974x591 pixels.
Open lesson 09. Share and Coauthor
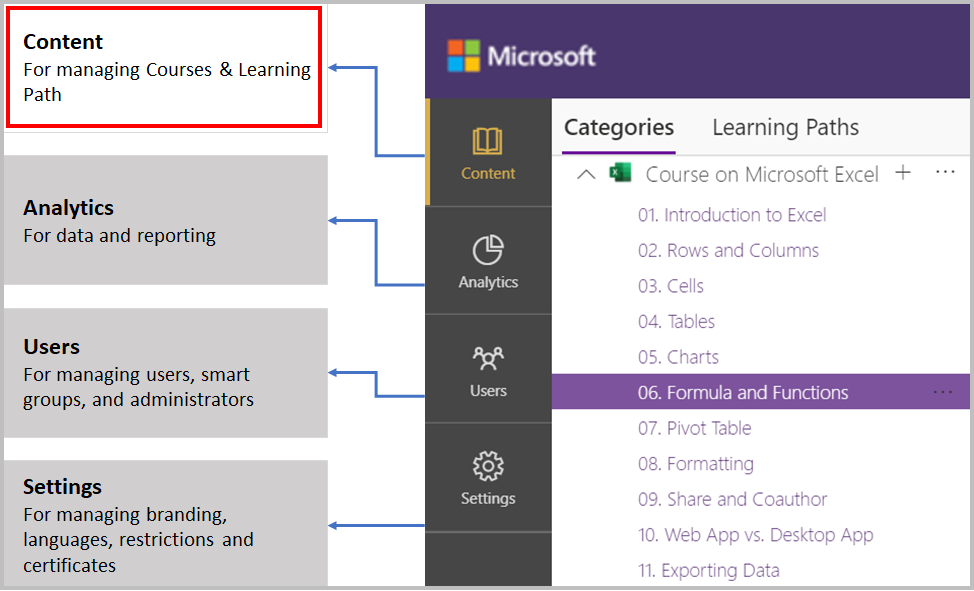coord(732,500)
